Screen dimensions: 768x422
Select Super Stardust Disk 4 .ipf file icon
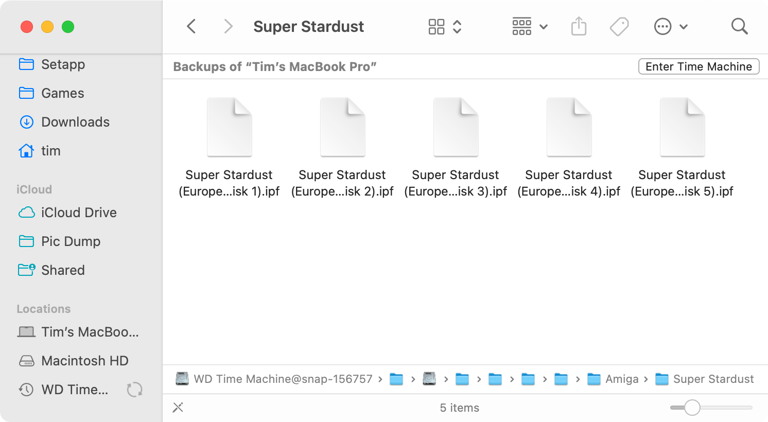[569, 127]
